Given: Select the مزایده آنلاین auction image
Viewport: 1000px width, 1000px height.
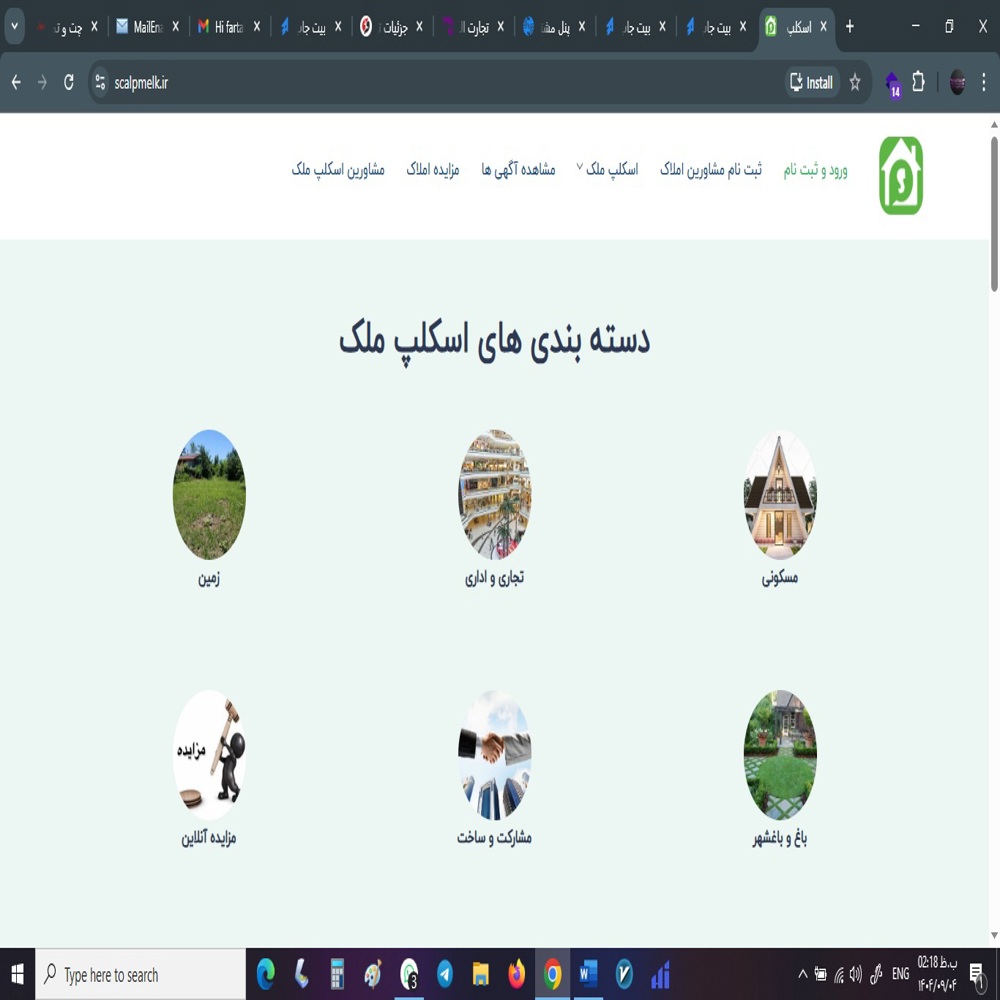Looking at the screenshot, I should (x=209, y=755).
